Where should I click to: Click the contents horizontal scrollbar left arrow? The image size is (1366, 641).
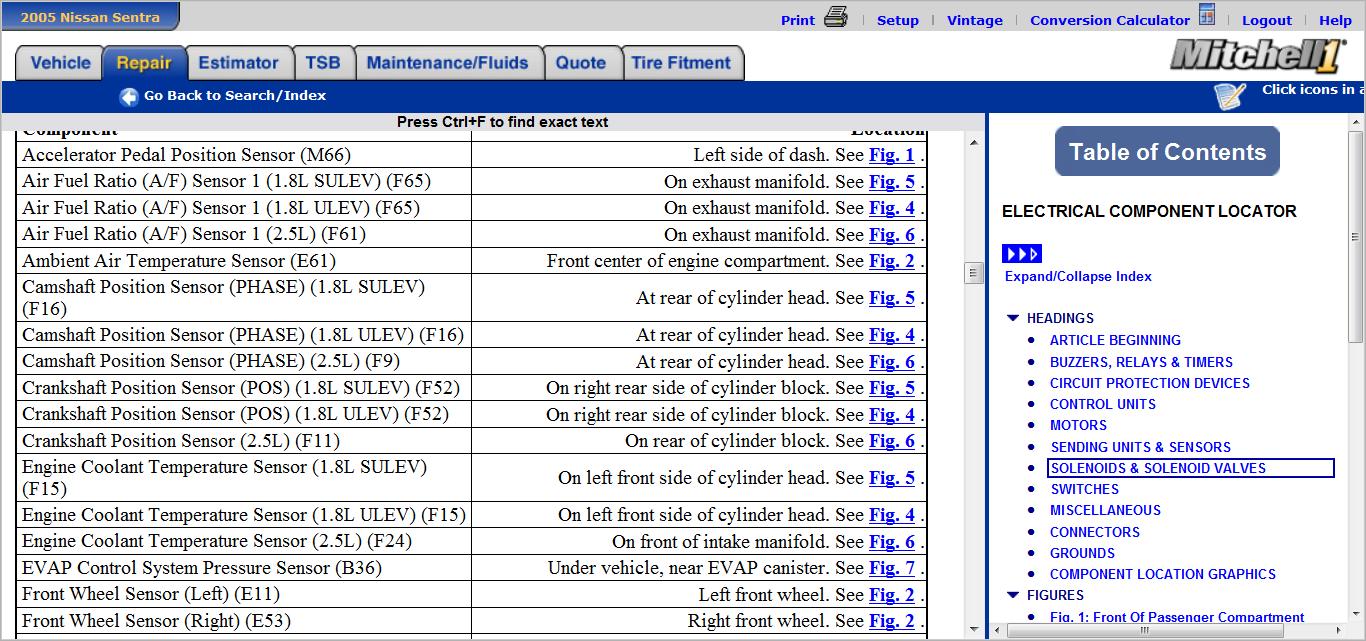[x=997, y=630]
